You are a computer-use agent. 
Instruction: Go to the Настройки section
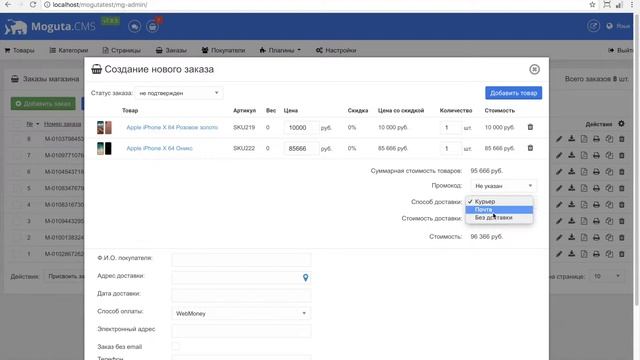click(336, 50)
